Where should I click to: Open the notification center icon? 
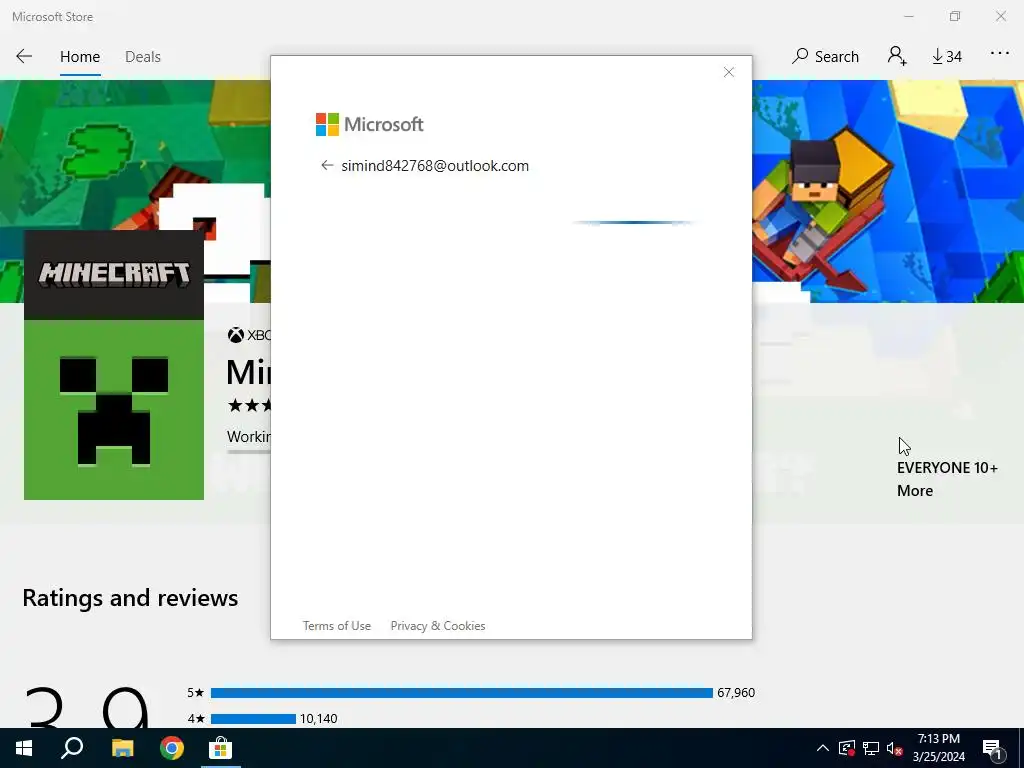click(x=992, y=750)
